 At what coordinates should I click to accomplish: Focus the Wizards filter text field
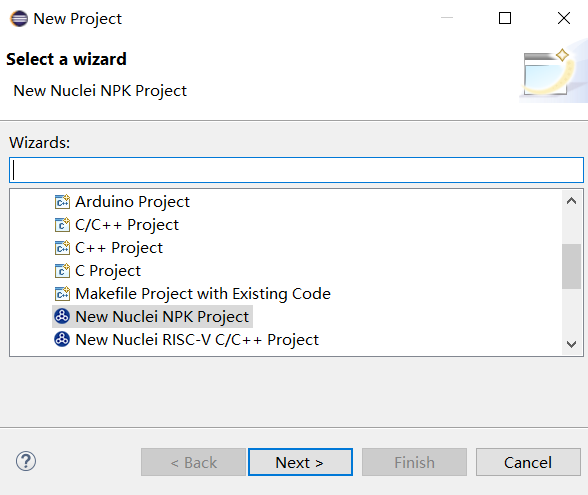coord(296,170)
